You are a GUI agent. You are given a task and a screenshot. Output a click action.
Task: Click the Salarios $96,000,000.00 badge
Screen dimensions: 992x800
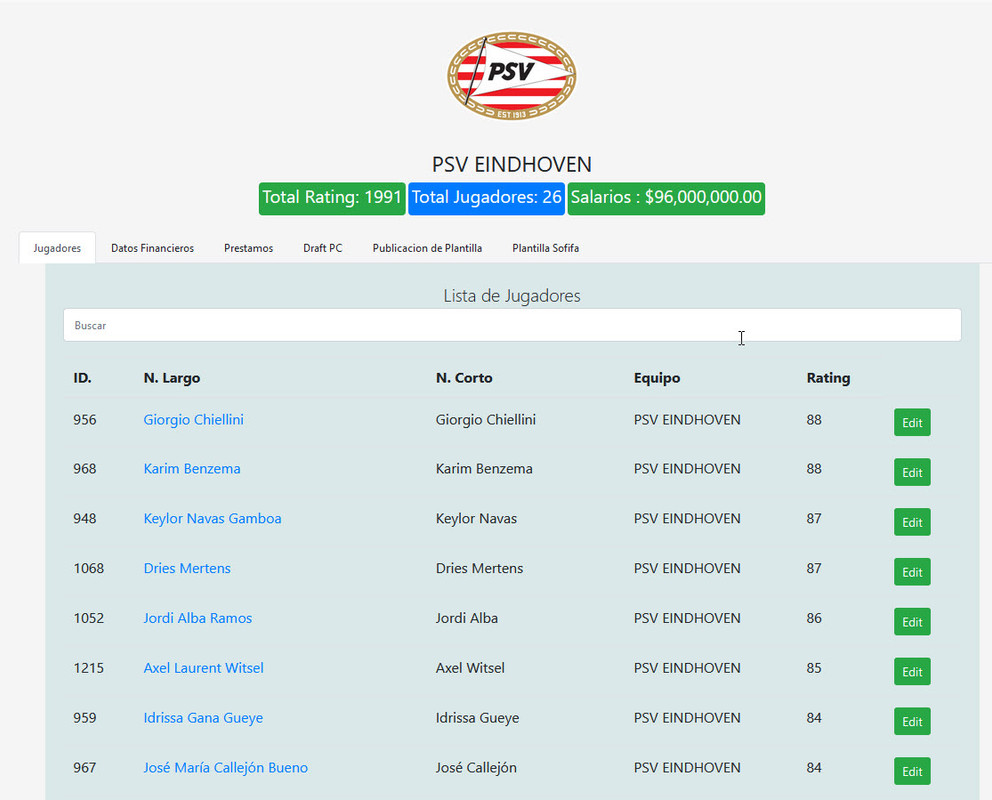(666, 198)
